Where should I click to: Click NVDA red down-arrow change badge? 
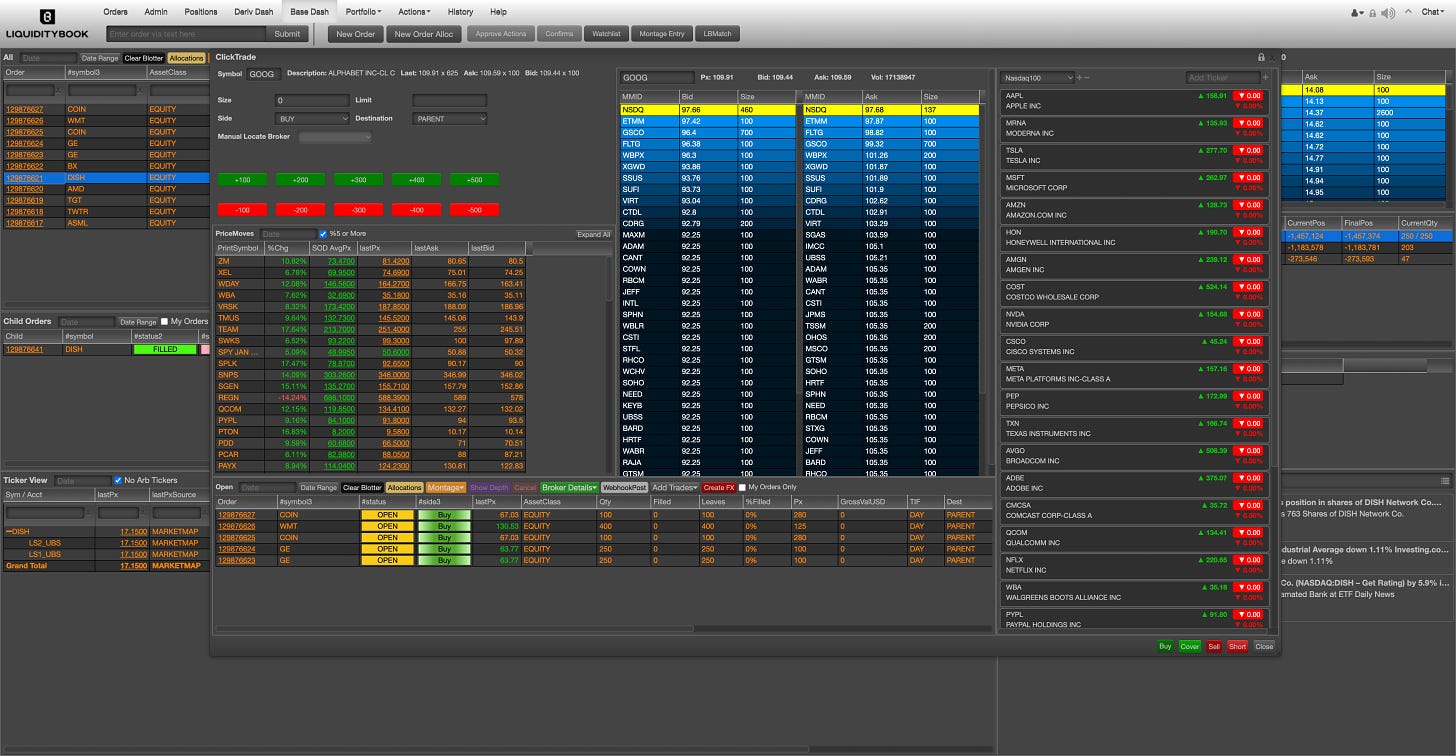[x=1247, y=314]
